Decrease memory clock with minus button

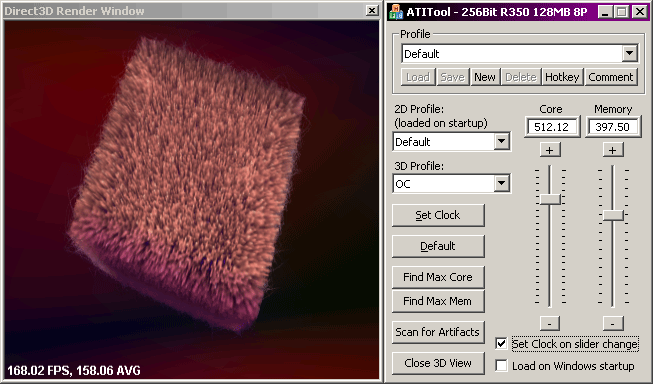click(x=613, y=323)
